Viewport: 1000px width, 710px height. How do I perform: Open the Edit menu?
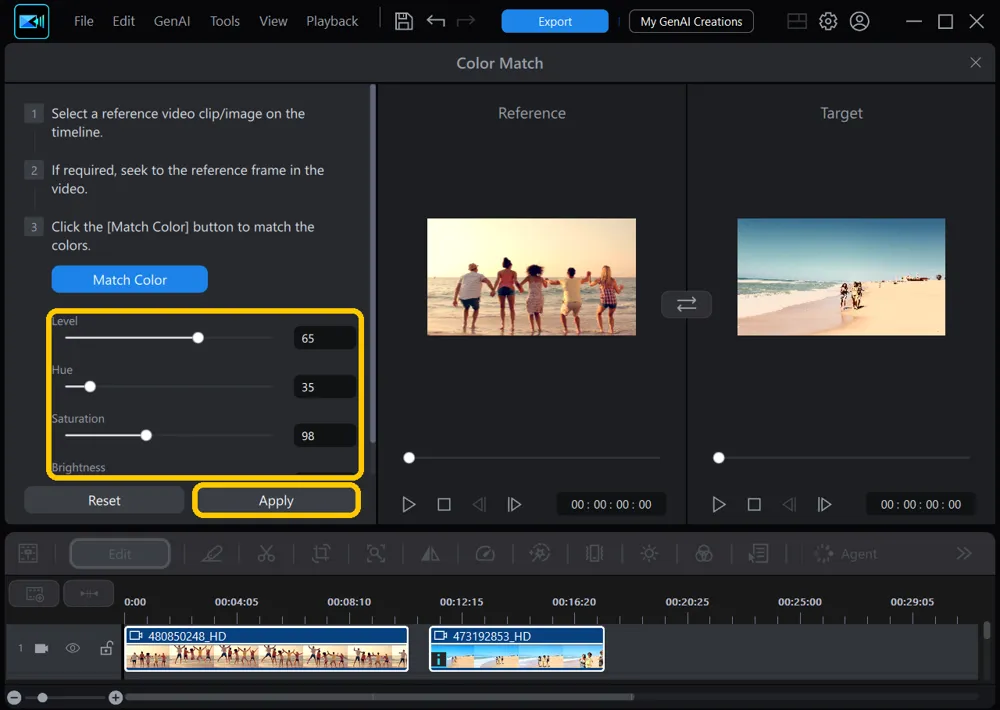coord(123,21)
